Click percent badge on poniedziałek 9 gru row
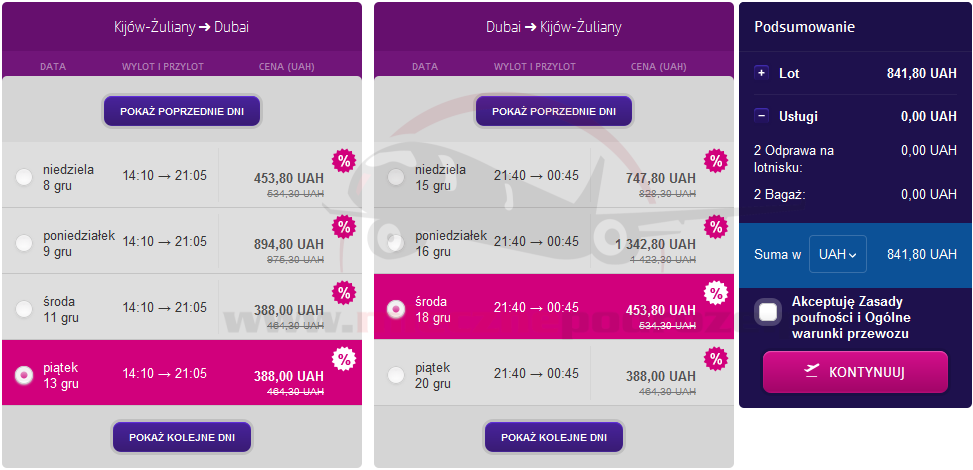The image size is (973, 470). pyautogui.click(x=344, y=227)
